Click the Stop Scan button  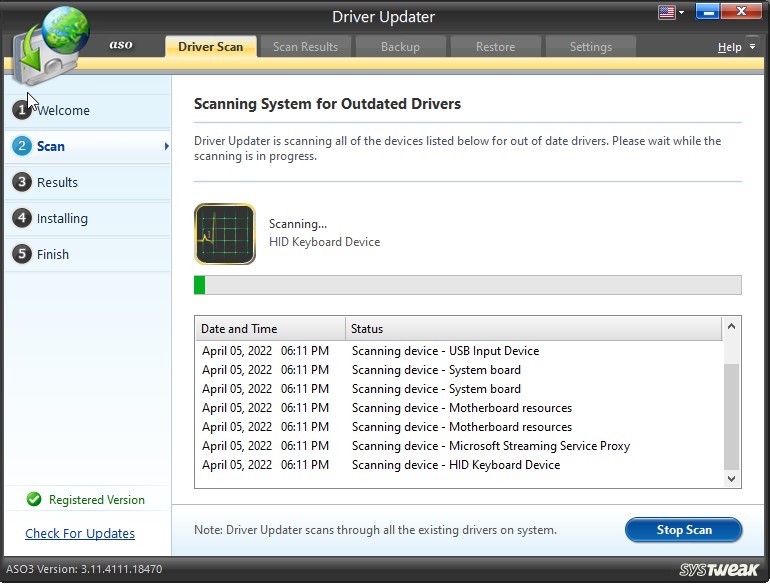coord(684,529)
